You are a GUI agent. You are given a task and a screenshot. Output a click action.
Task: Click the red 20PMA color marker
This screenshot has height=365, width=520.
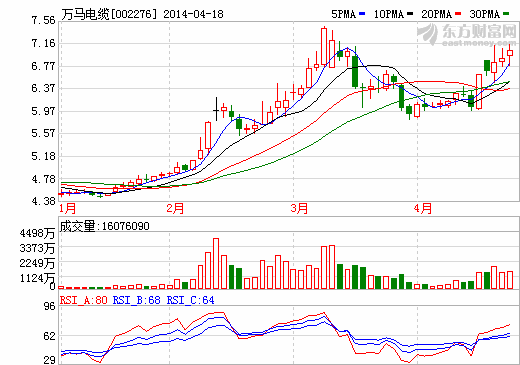458,14
